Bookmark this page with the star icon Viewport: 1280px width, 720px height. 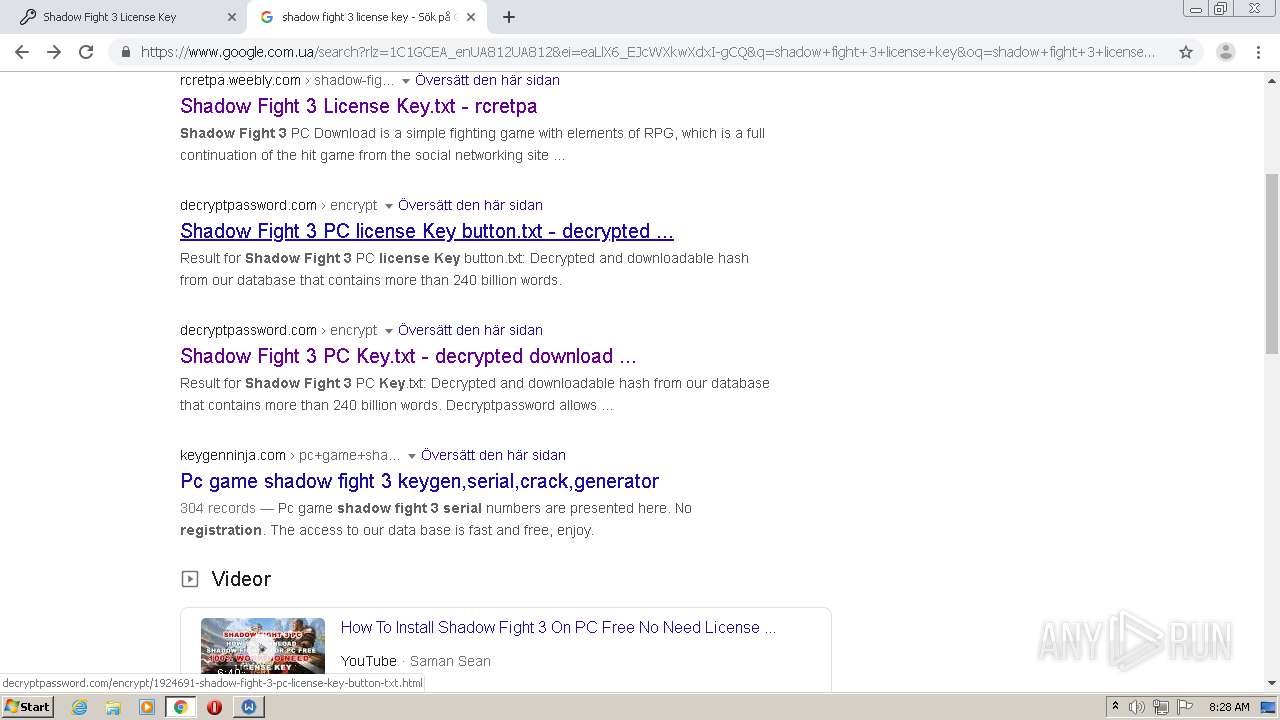(1186, 52)
